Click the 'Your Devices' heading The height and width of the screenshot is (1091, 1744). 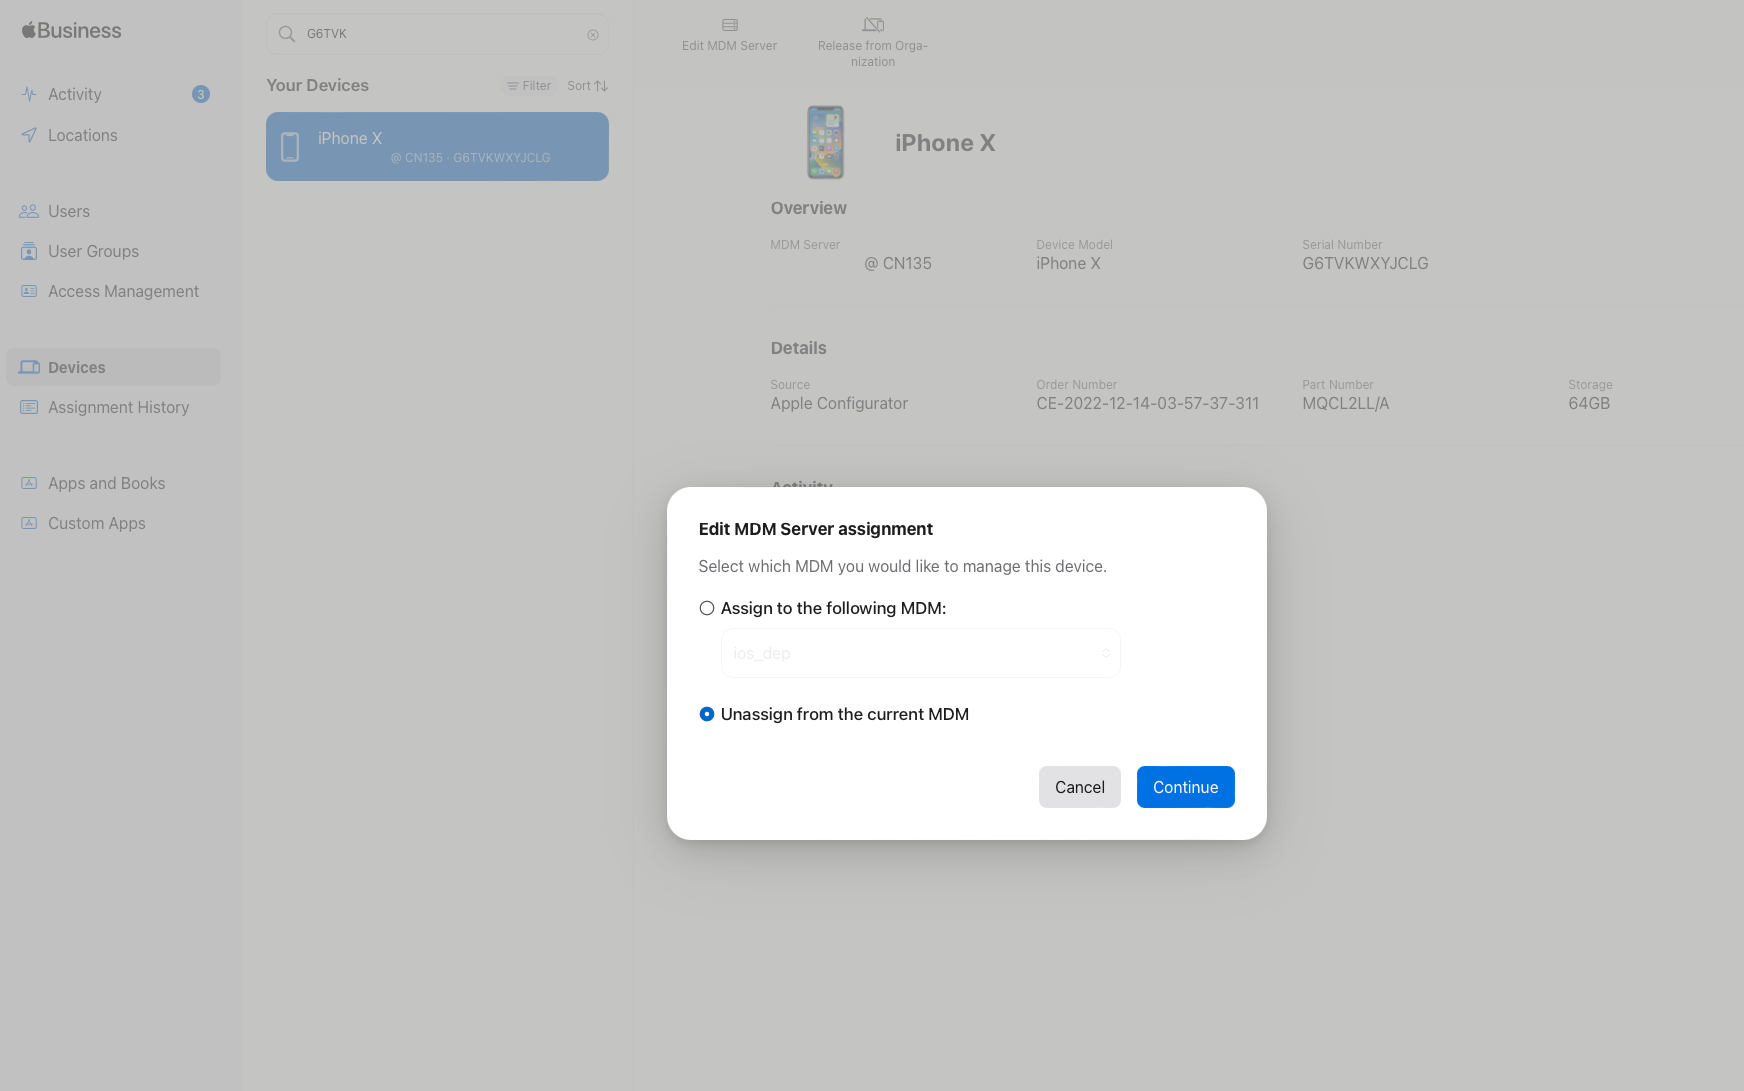[317, 85]
